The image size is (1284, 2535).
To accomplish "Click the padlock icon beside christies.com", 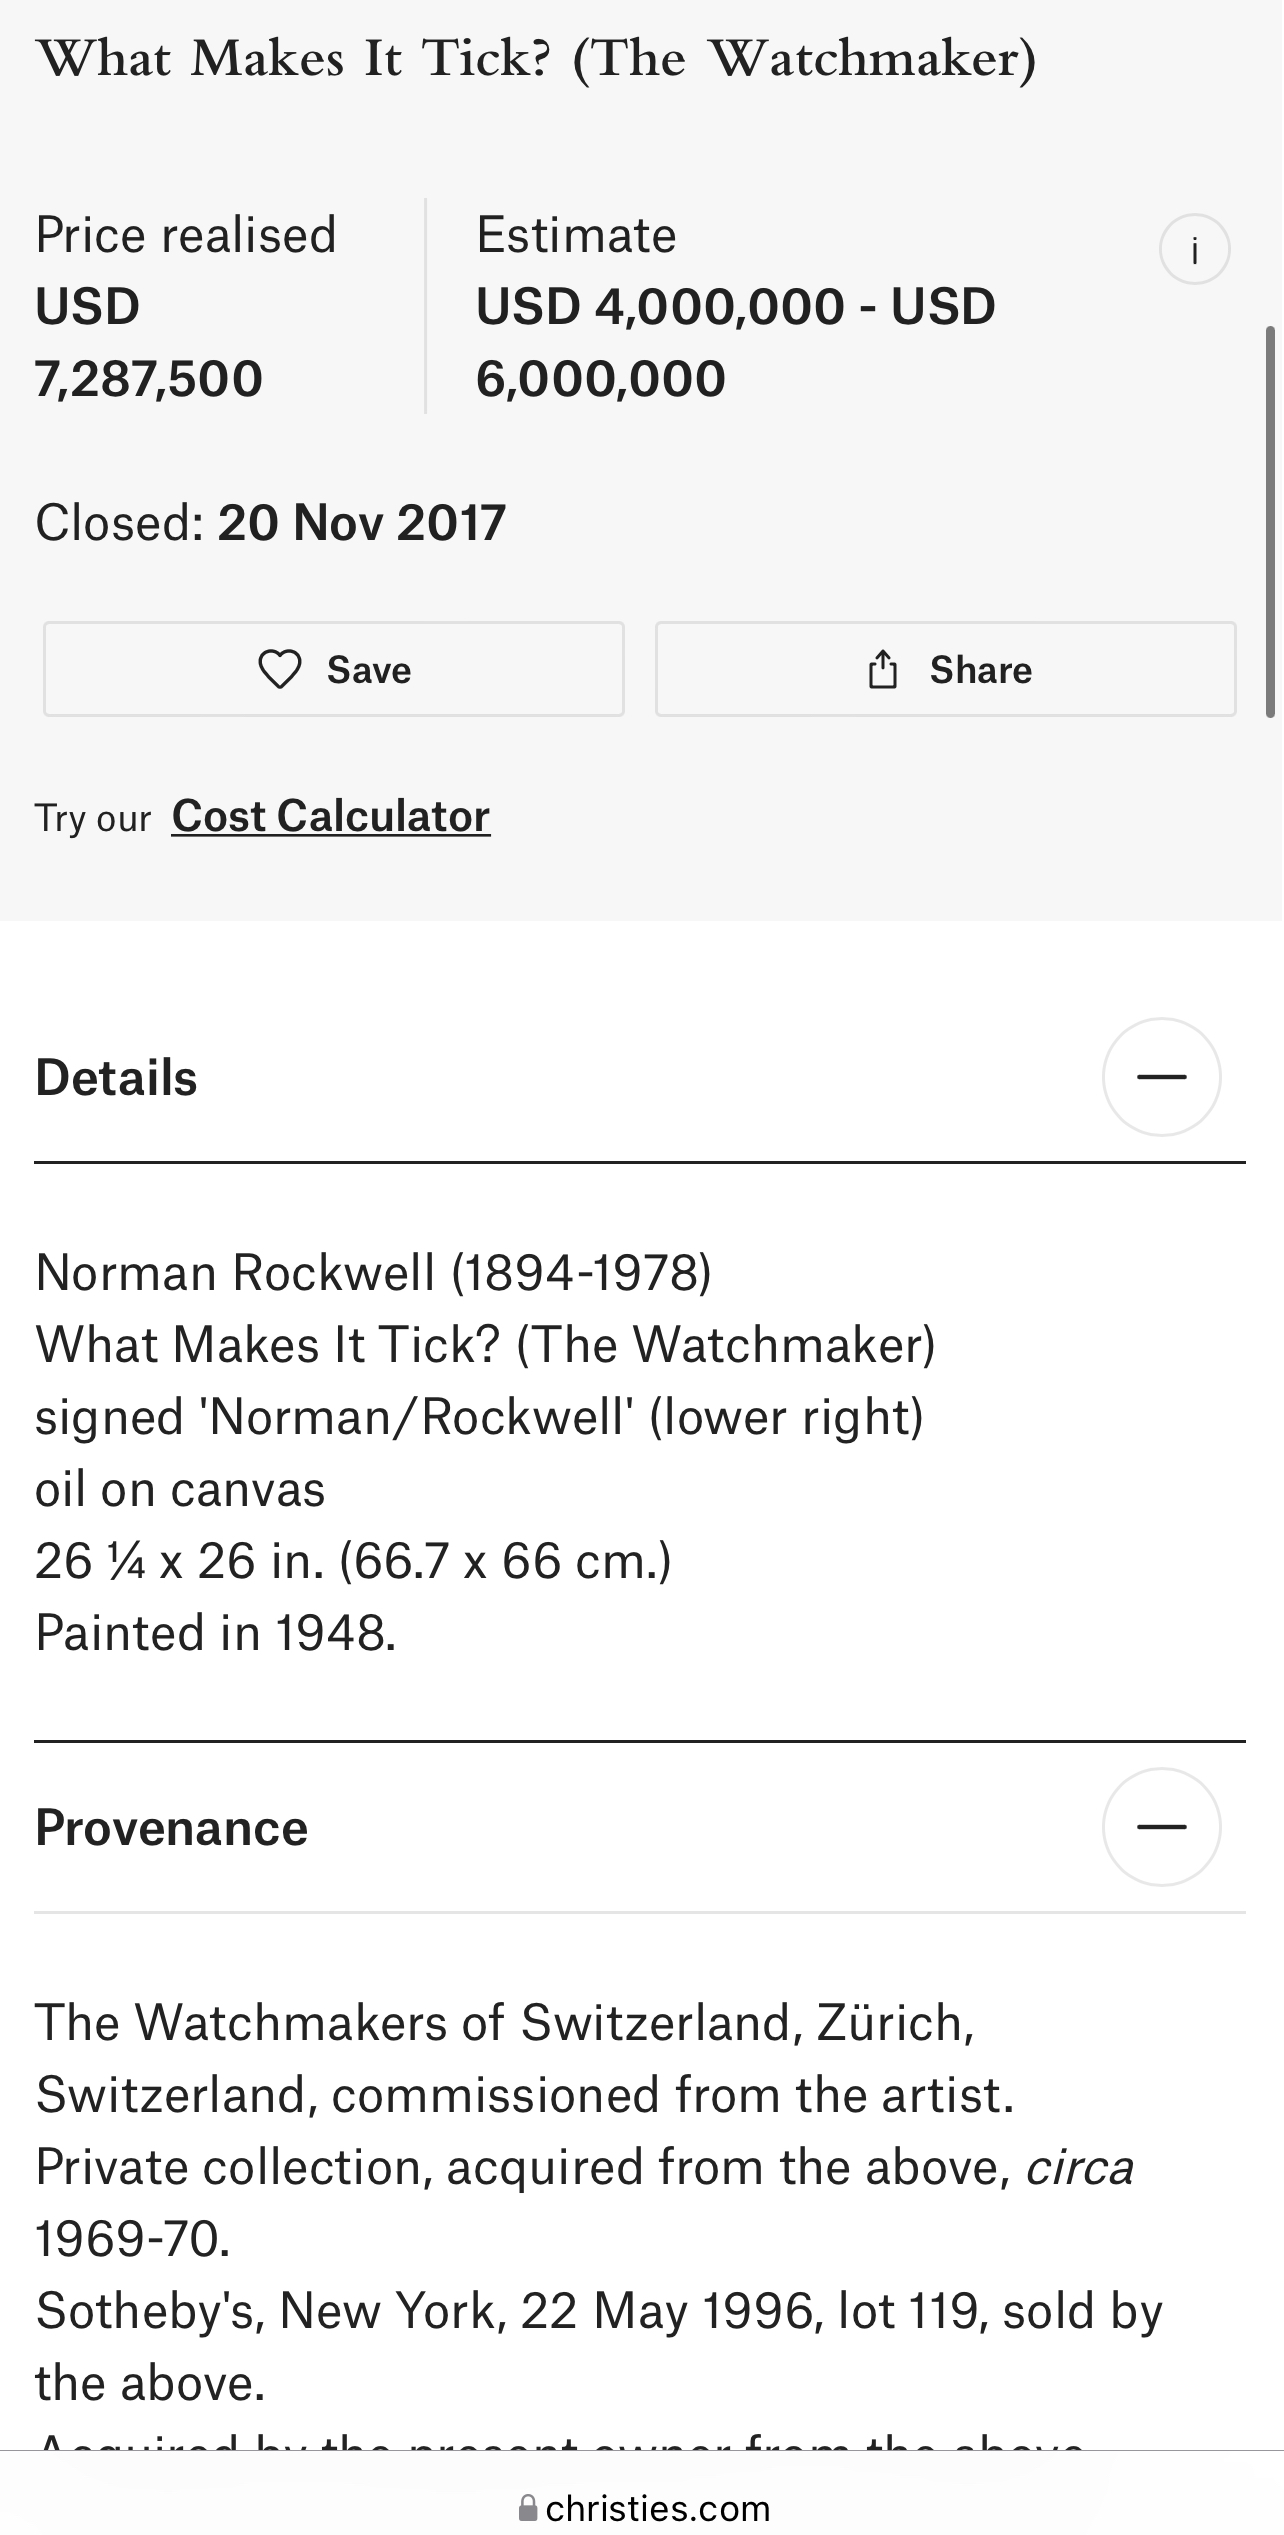I will tap(528, 2508).
